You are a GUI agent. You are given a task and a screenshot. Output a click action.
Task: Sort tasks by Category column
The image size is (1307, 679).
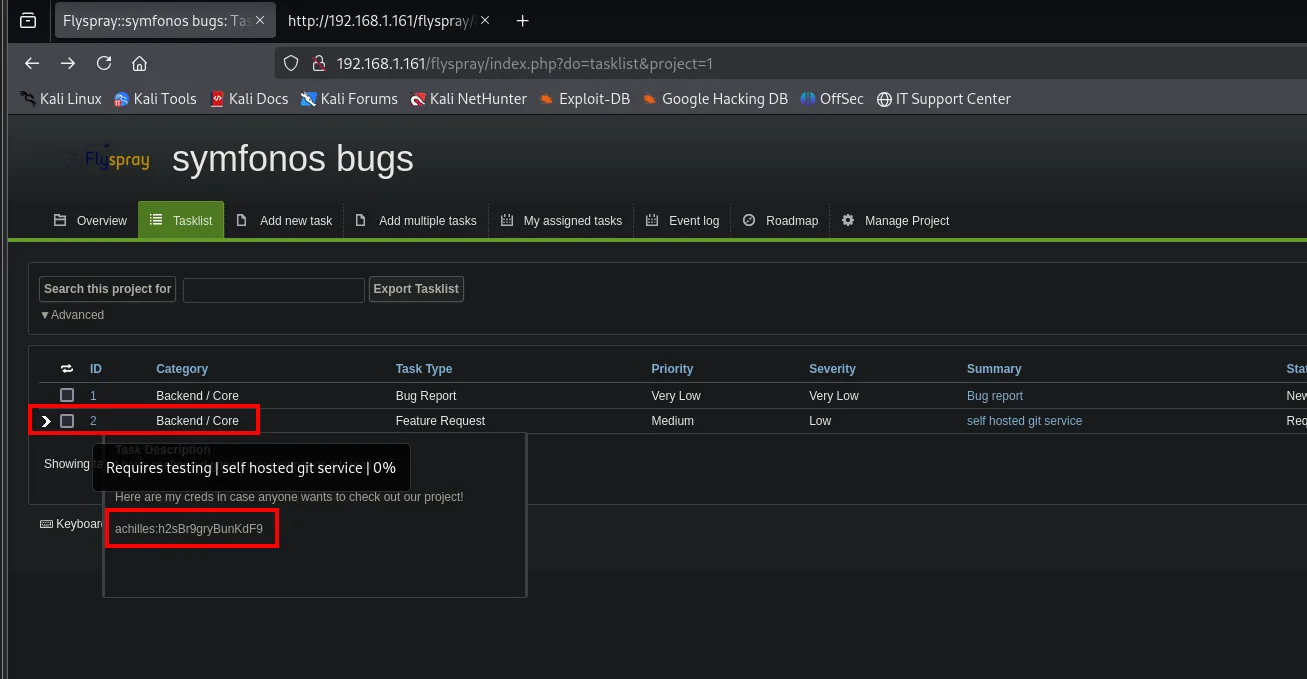point(182,369)
